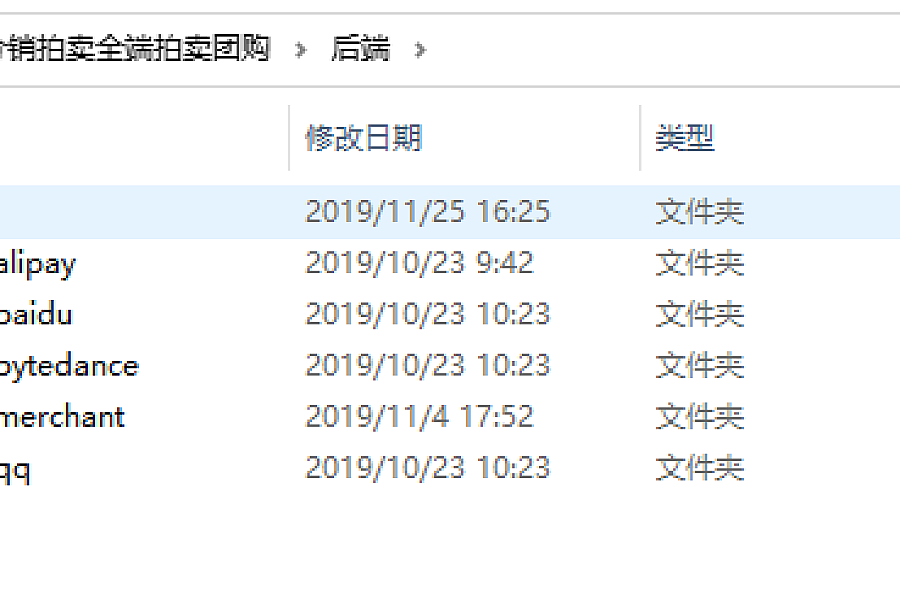
Task: Click the date 2019/10/23 9:42 for alipay
Action: tap(419, 263)
